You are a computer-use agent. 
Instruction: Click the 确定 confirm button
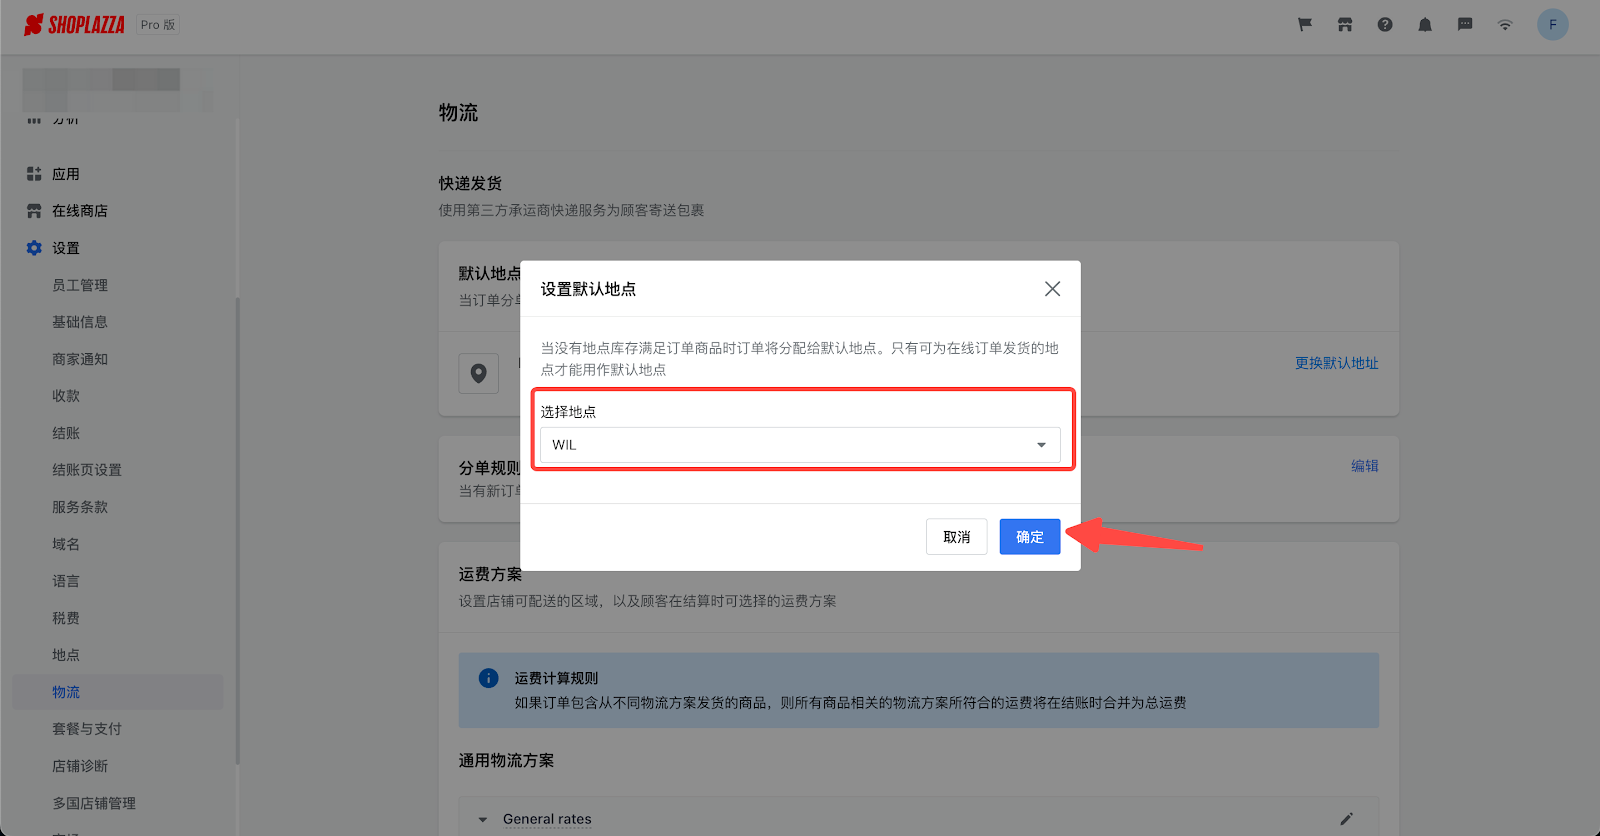(1030, 537)
